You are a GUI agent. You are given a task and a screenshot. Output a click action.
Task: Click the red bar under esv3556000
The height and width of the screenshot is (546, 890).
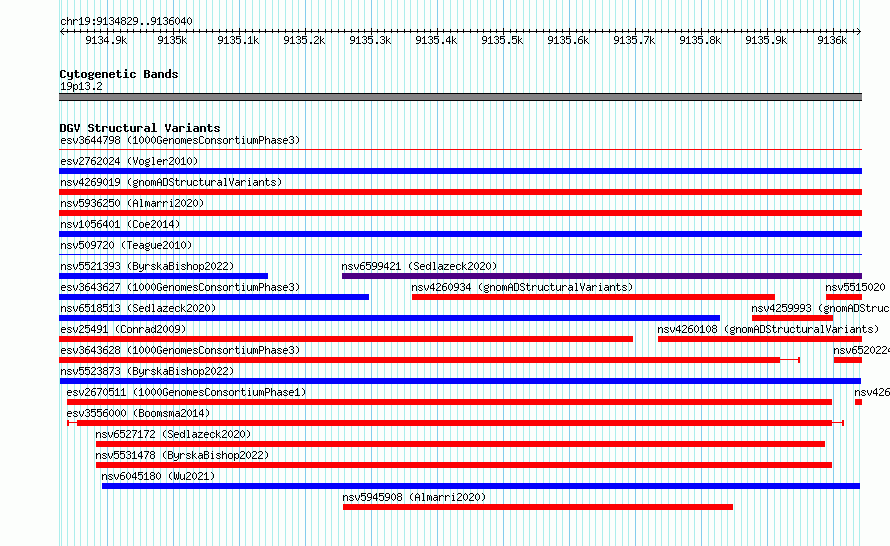point(455,423)
